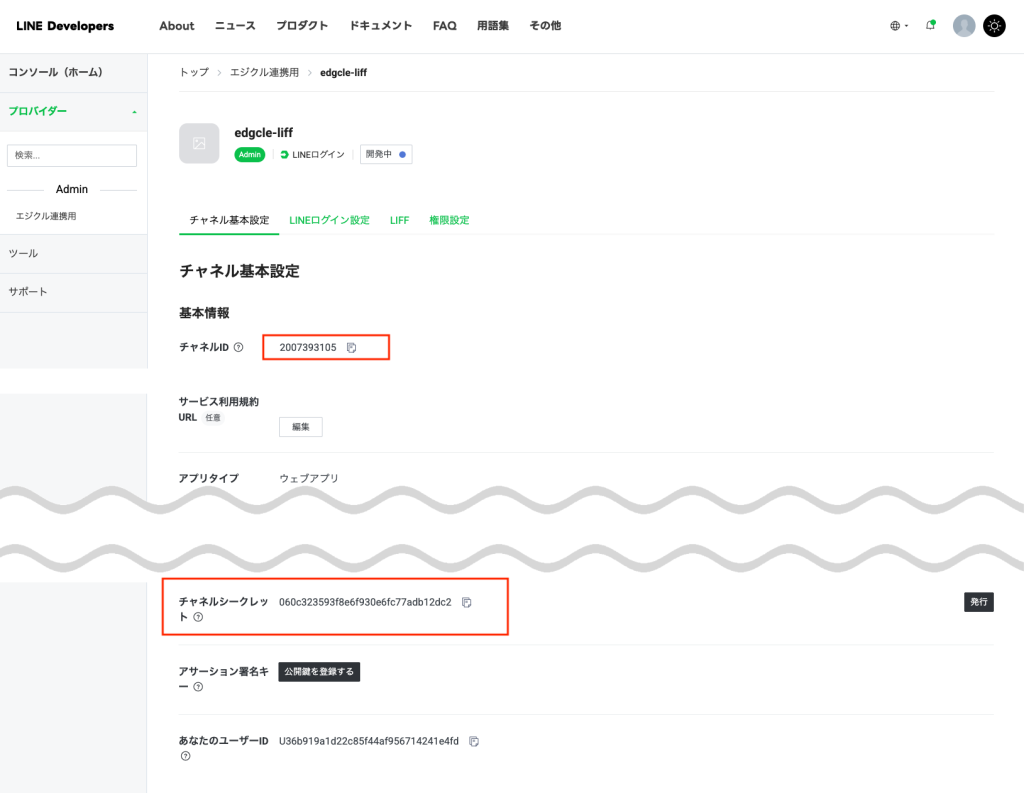
Task: Click エジクル連携用 in the breadcrumb
Action: (x=264, y=73)
